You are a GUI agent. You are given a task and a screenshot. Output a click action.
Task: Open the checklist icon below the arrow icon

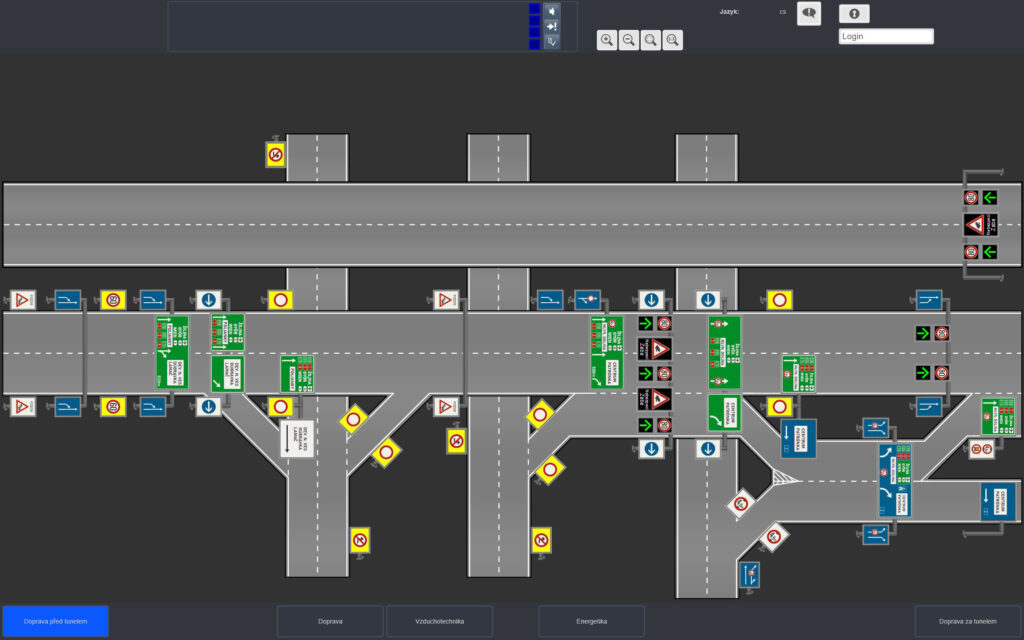(552, 42)
